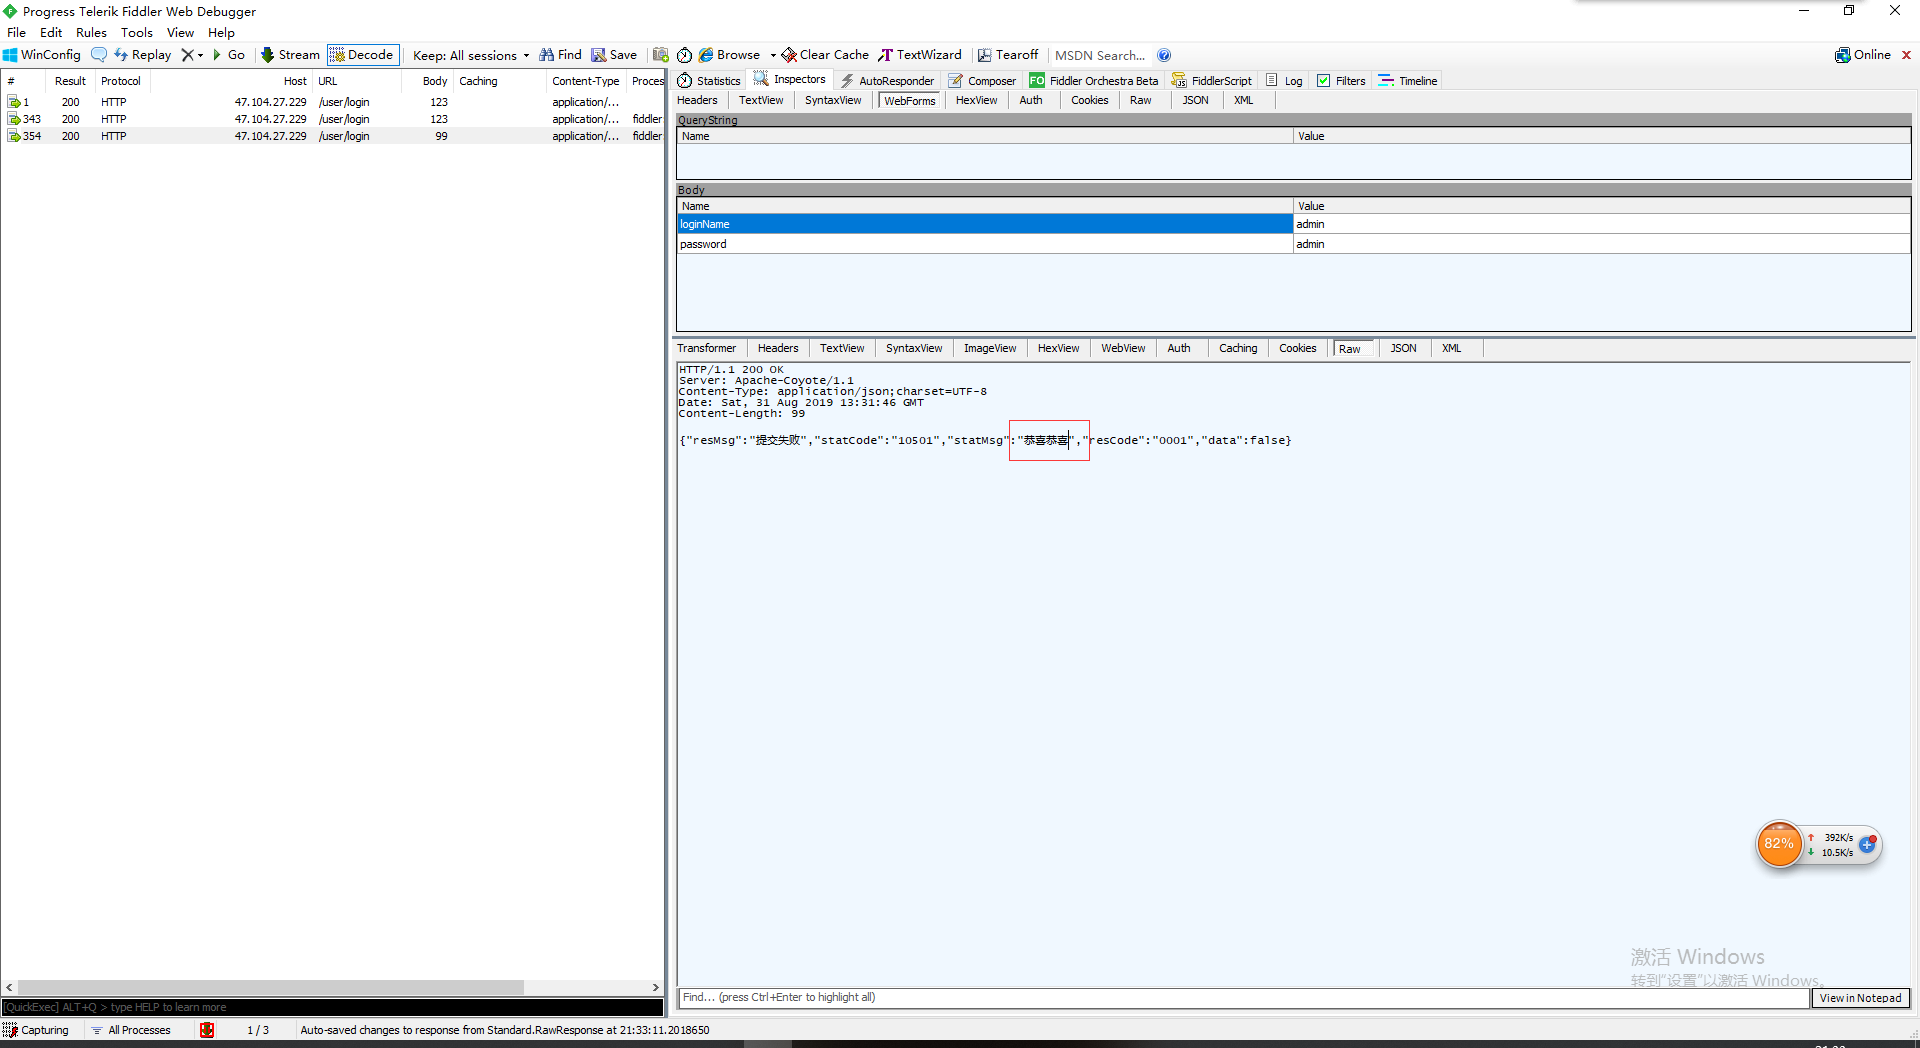Open the Tools menu
The width and height of the screenshot is (1920, 1048).
tap(137, 33)
